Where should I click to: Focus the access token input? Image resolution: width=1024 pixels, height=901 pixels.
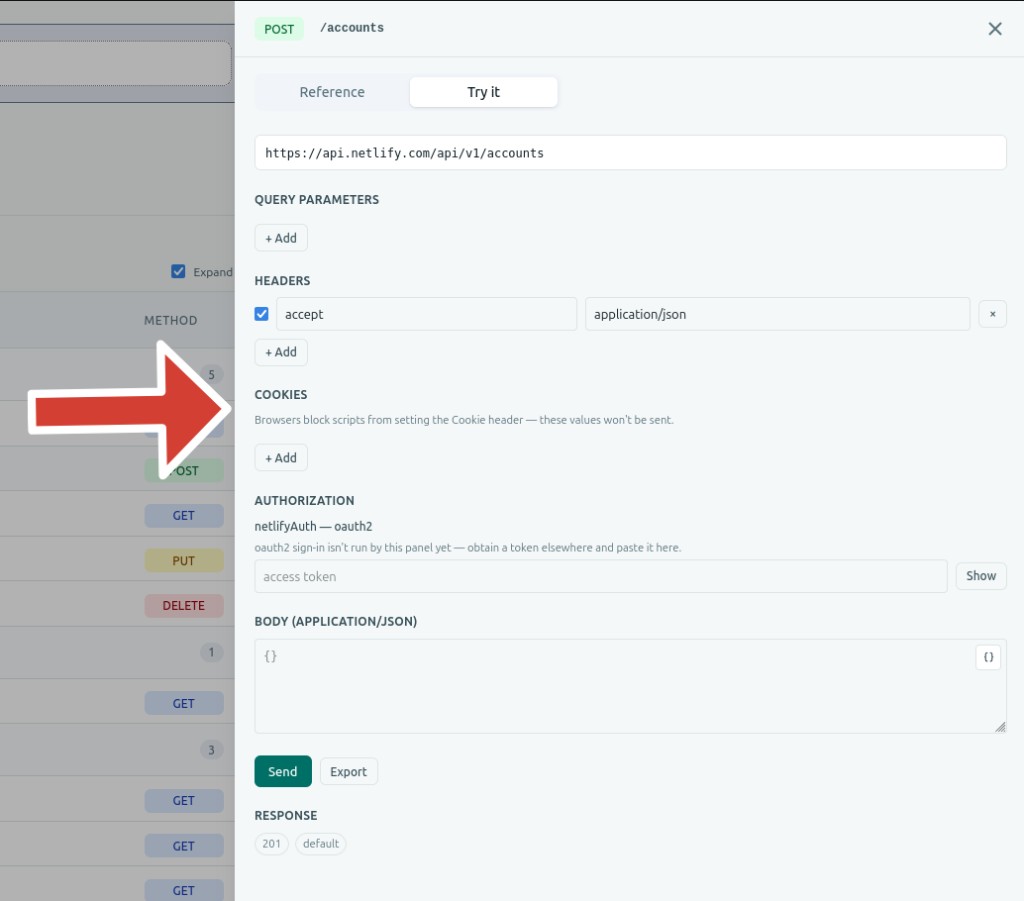pos(601,577)
